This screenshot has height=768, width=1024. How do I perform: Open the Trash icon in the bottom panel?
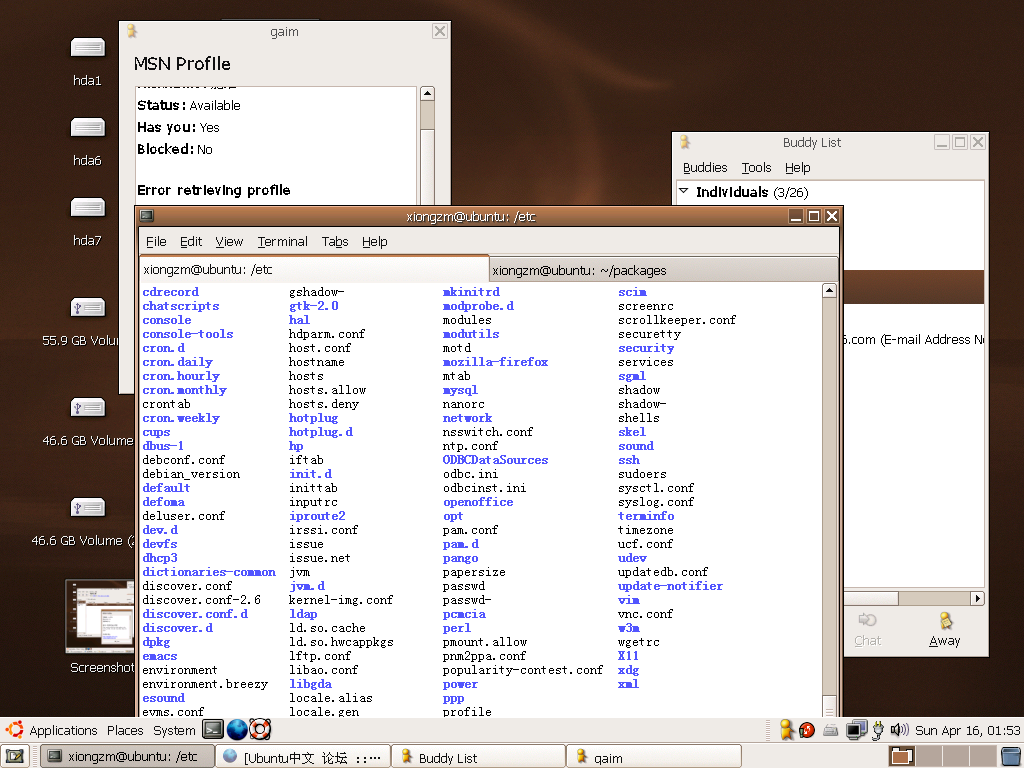1011,756
